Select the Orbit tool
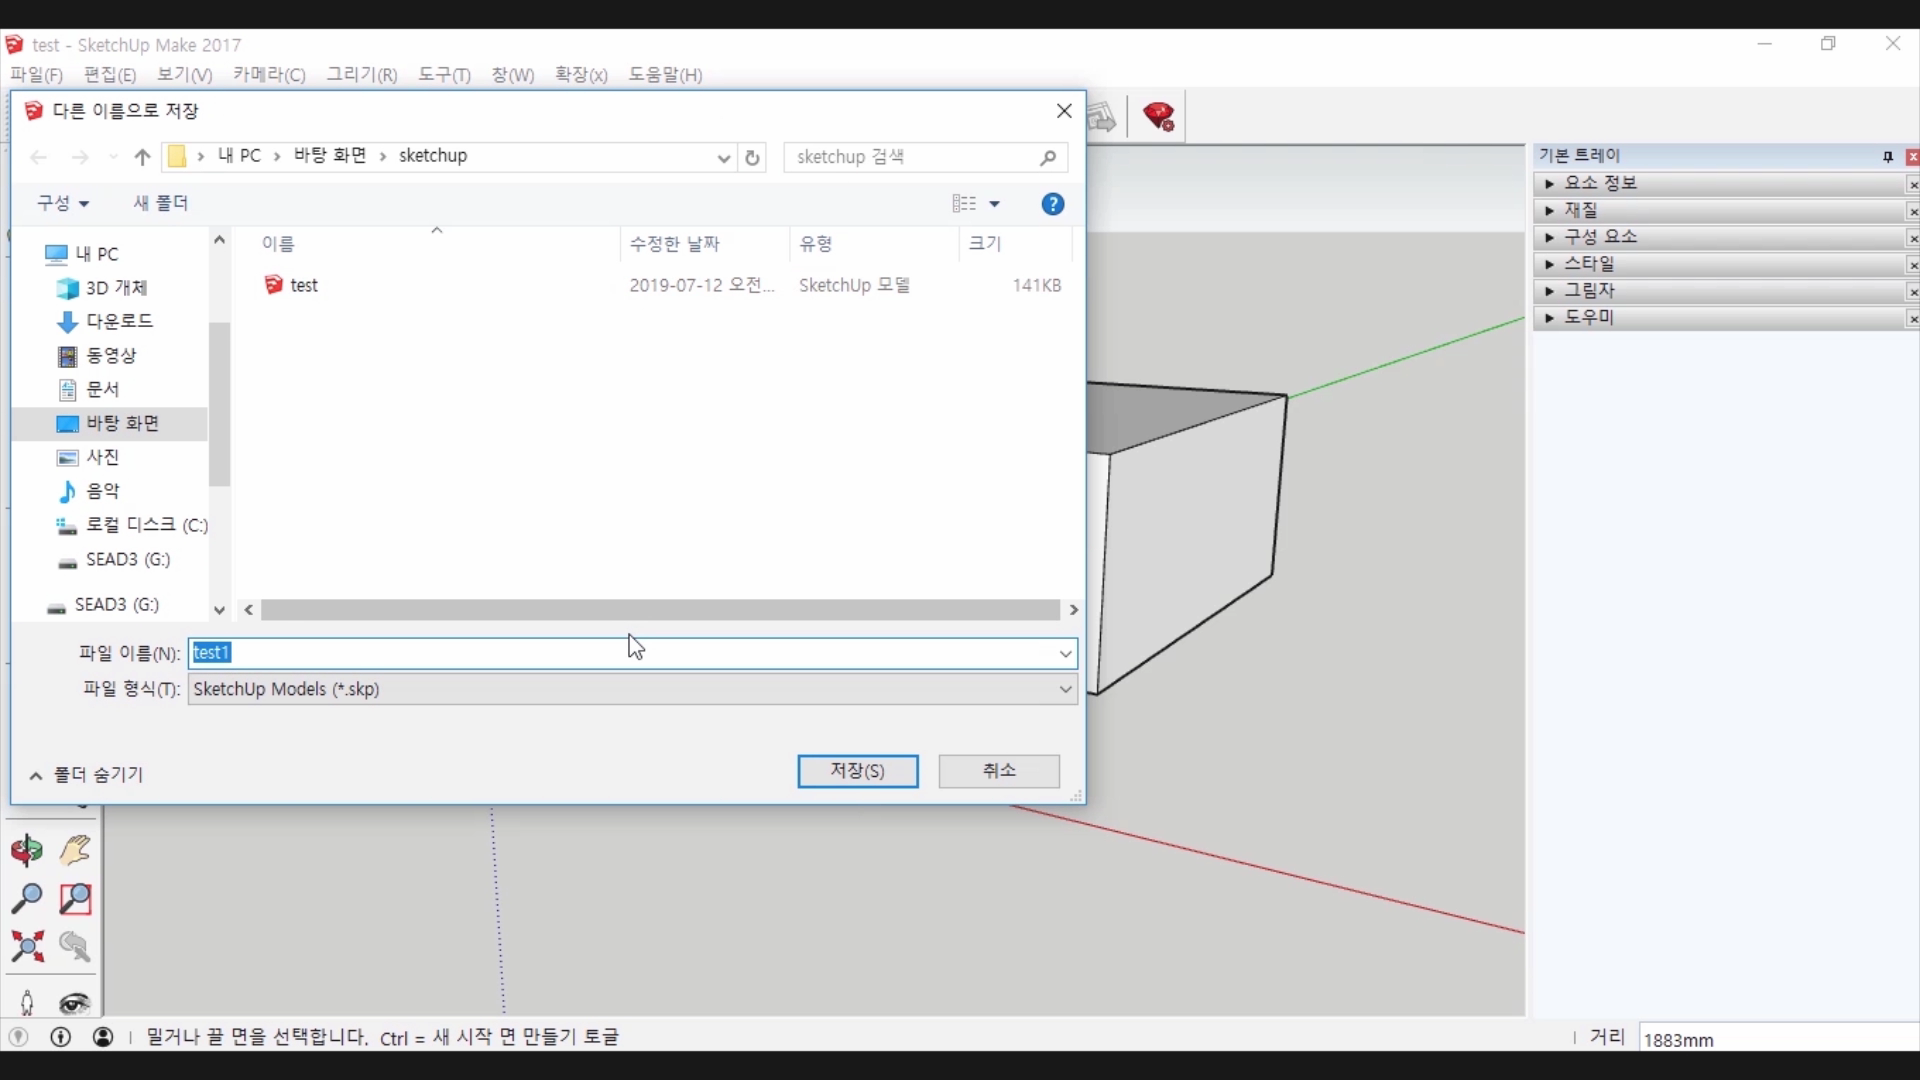The width and height of the screenshot is (1920, 1080). (x=27, y=851)
